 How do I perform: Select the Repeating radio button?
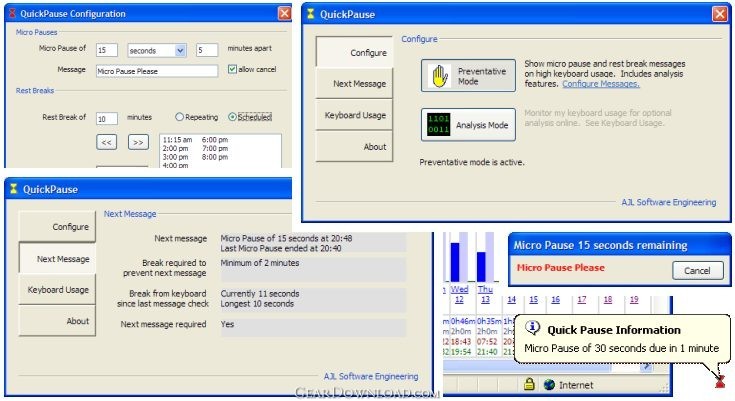[180, 117]
